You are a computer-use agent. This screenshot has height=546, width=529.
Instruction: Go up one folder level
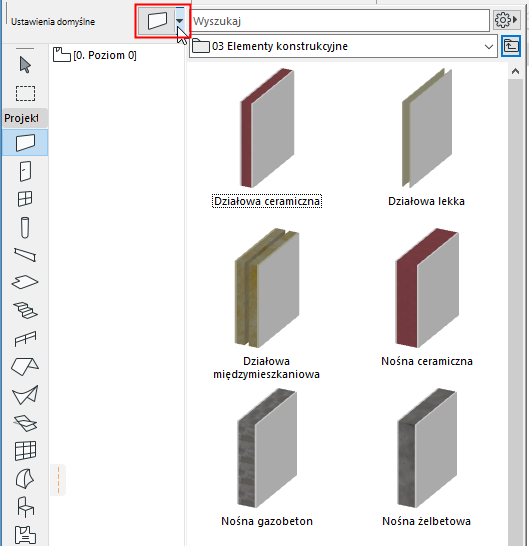tap(511, 46)
